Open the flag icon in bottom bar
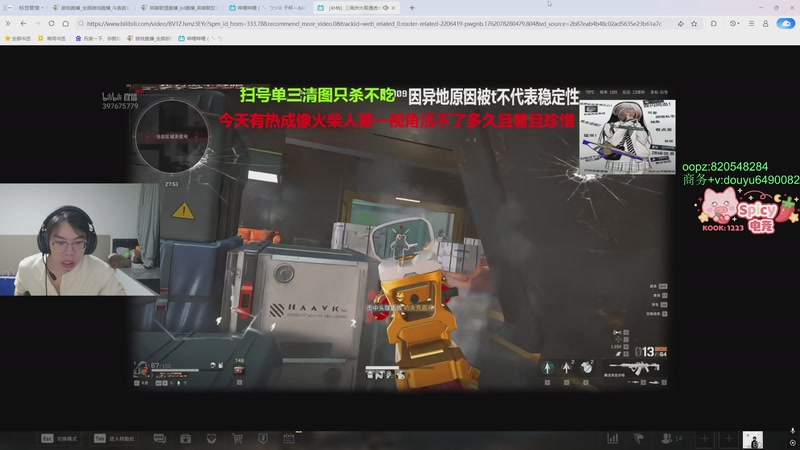The height and width of the screenshot is (450, 800). [638, 438]
